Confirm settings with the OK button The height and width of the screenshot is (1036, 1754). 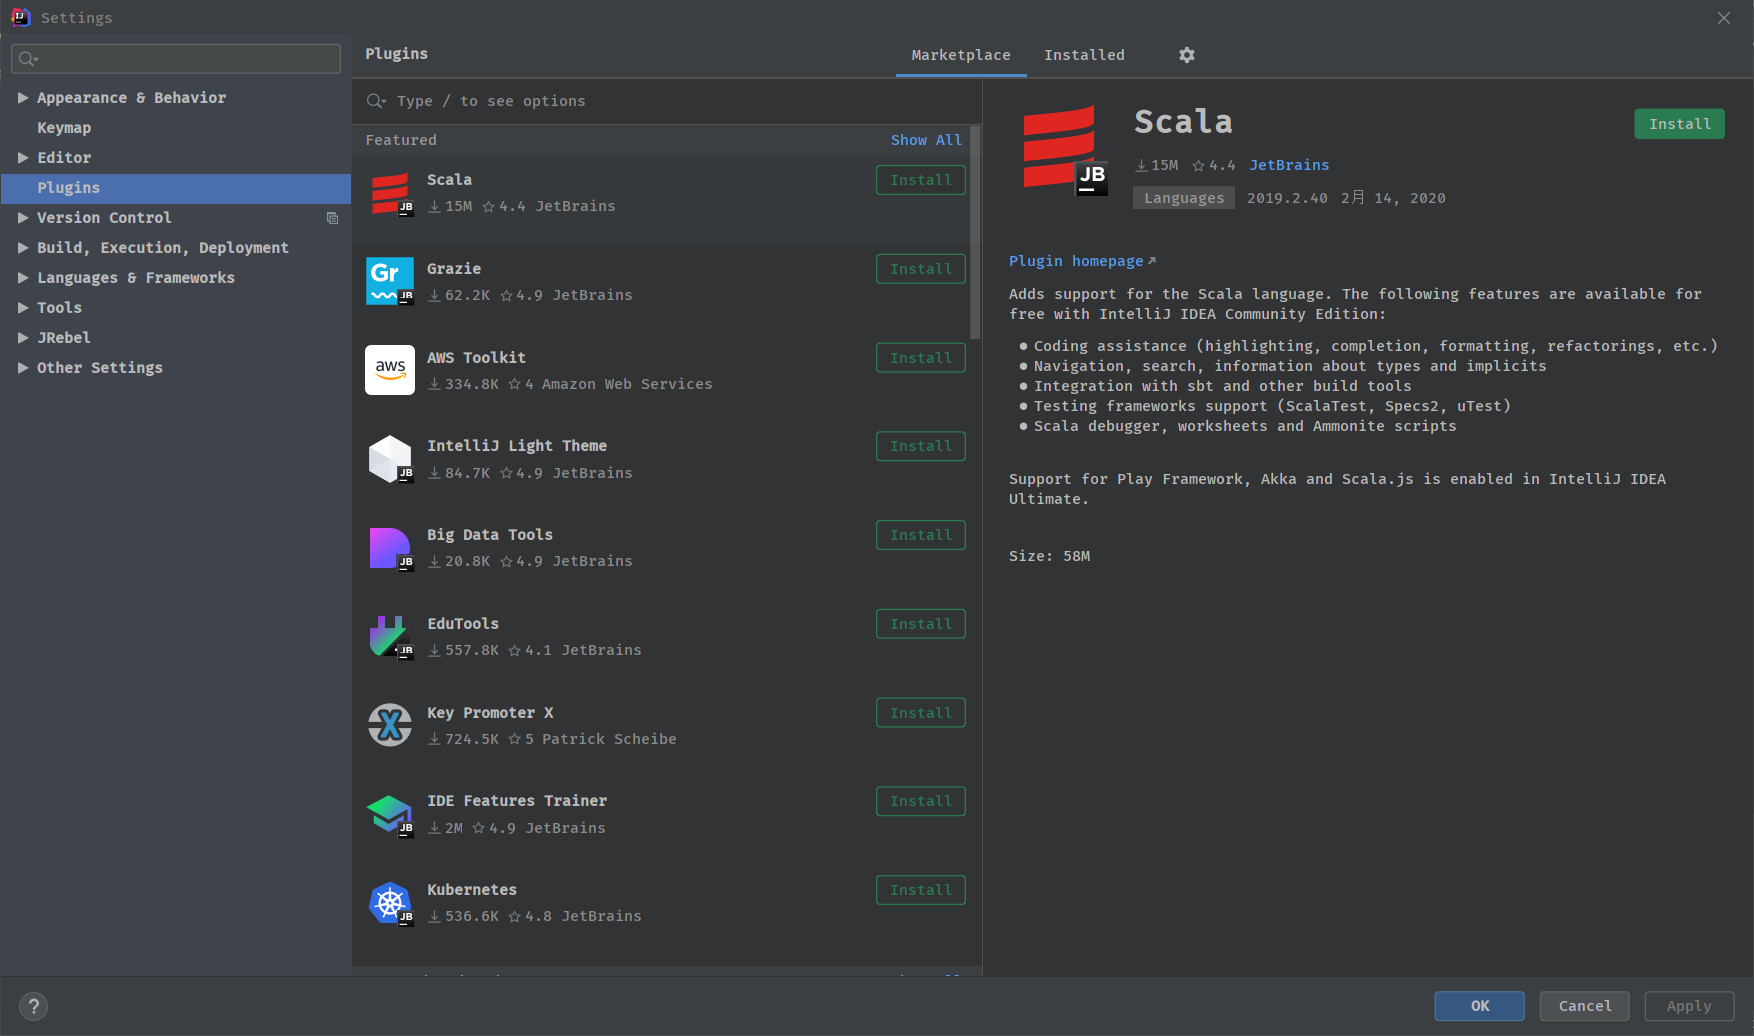(1480, 1006)
